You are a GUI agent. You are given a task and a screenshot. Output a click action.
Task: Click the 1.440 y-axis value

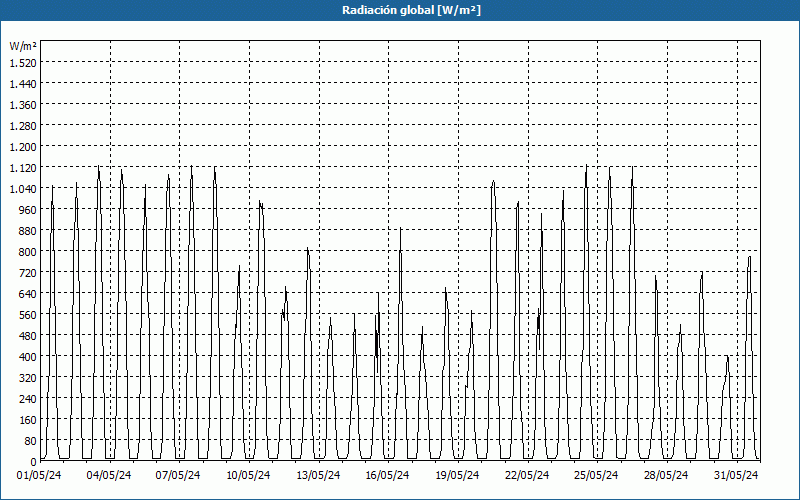[23, 83]
